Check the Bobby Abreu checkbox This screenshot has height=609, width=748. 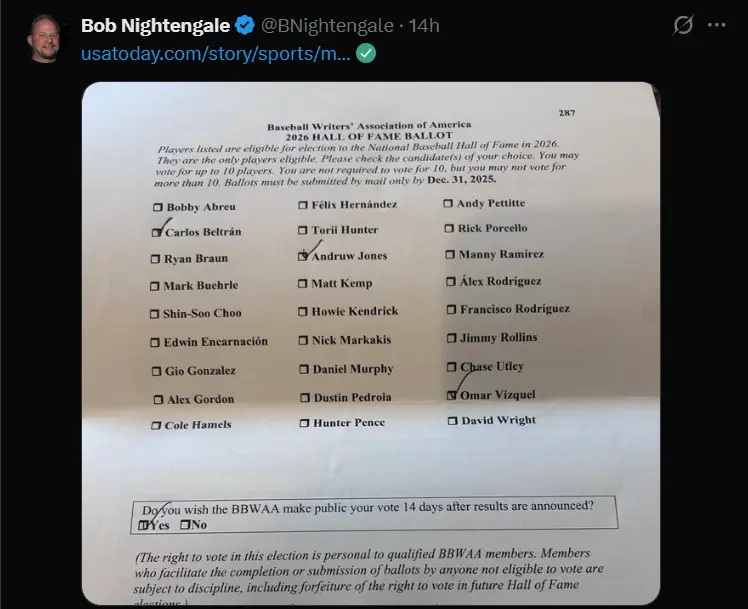point(157,207)
